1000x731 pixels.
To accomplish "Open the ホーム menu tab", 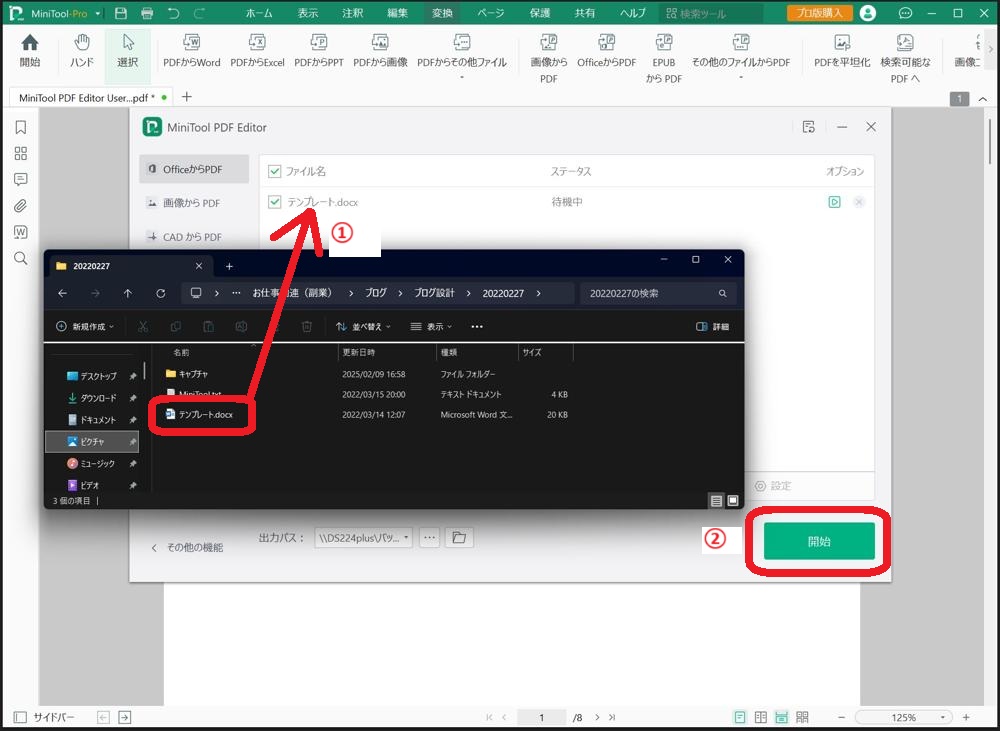I will 259,13.
